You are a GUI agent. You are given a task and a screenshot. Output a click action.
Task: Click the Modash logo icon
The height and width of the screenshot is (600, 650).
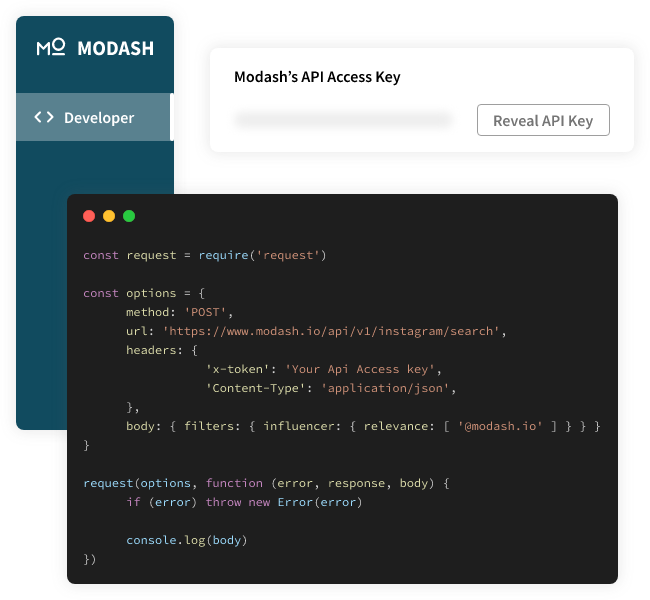(51, 47)
